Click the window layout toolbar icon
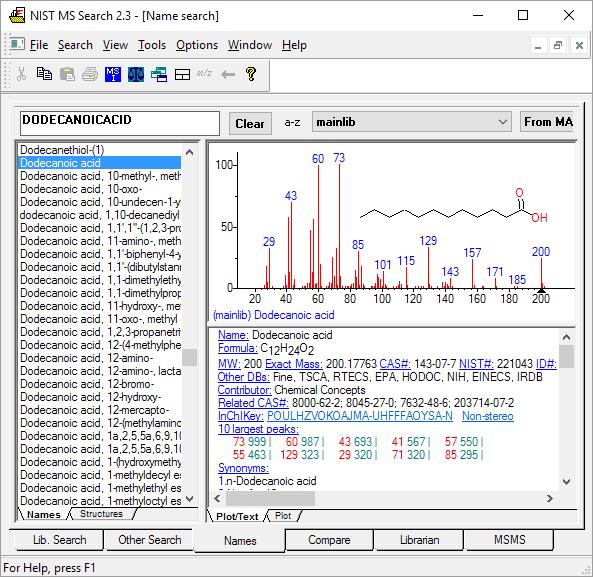The height and width of the screenshot is (577, 593). (x=182, y=74)
